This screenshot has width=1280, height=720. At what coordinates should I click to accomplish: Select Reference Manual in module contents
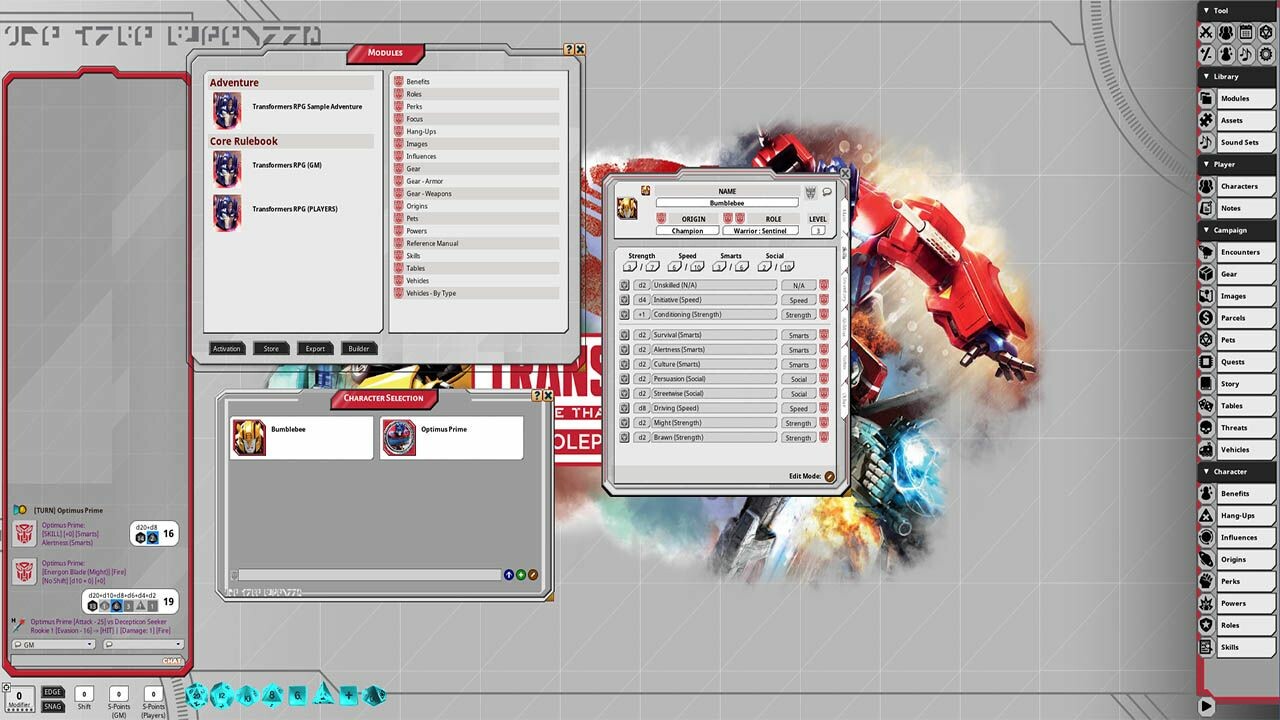point(432,243)
